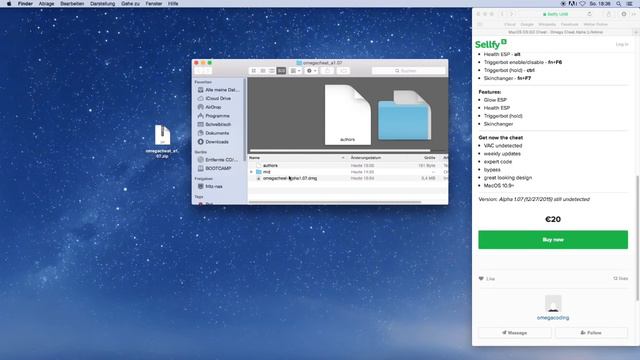Open the Hilfe menu
Screen dimensions: 640x360
173,4
